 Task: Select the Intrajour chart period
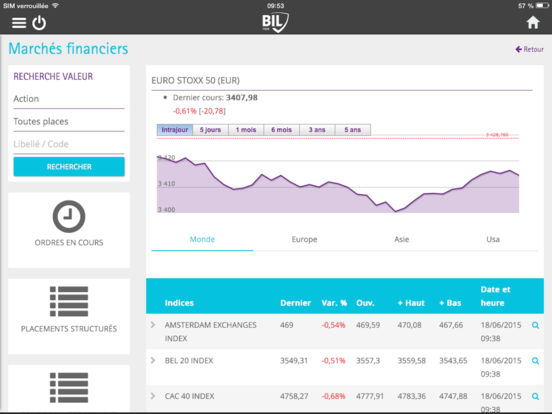[175, 130]
